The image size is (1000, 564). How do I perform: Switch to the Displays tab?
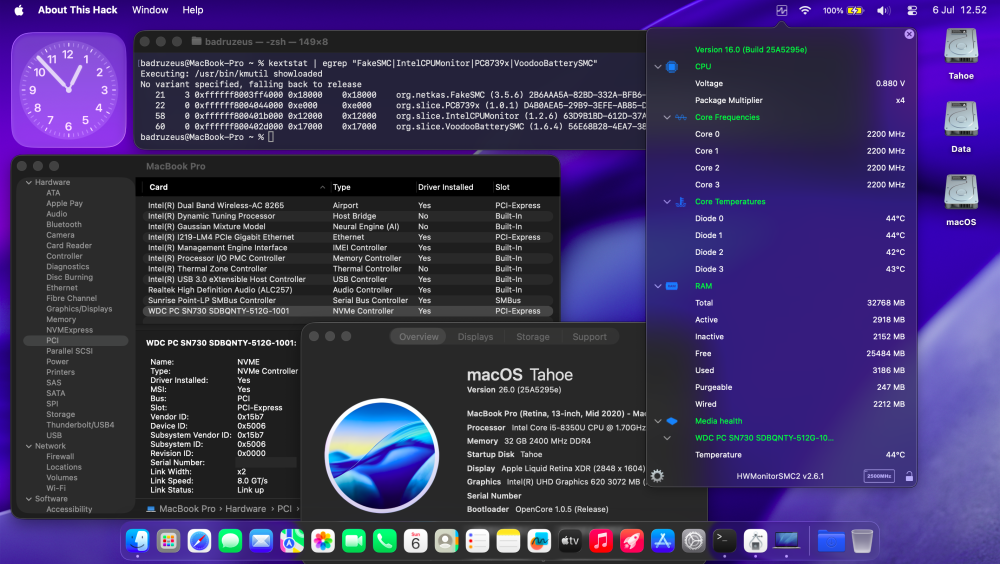(475, 337)
